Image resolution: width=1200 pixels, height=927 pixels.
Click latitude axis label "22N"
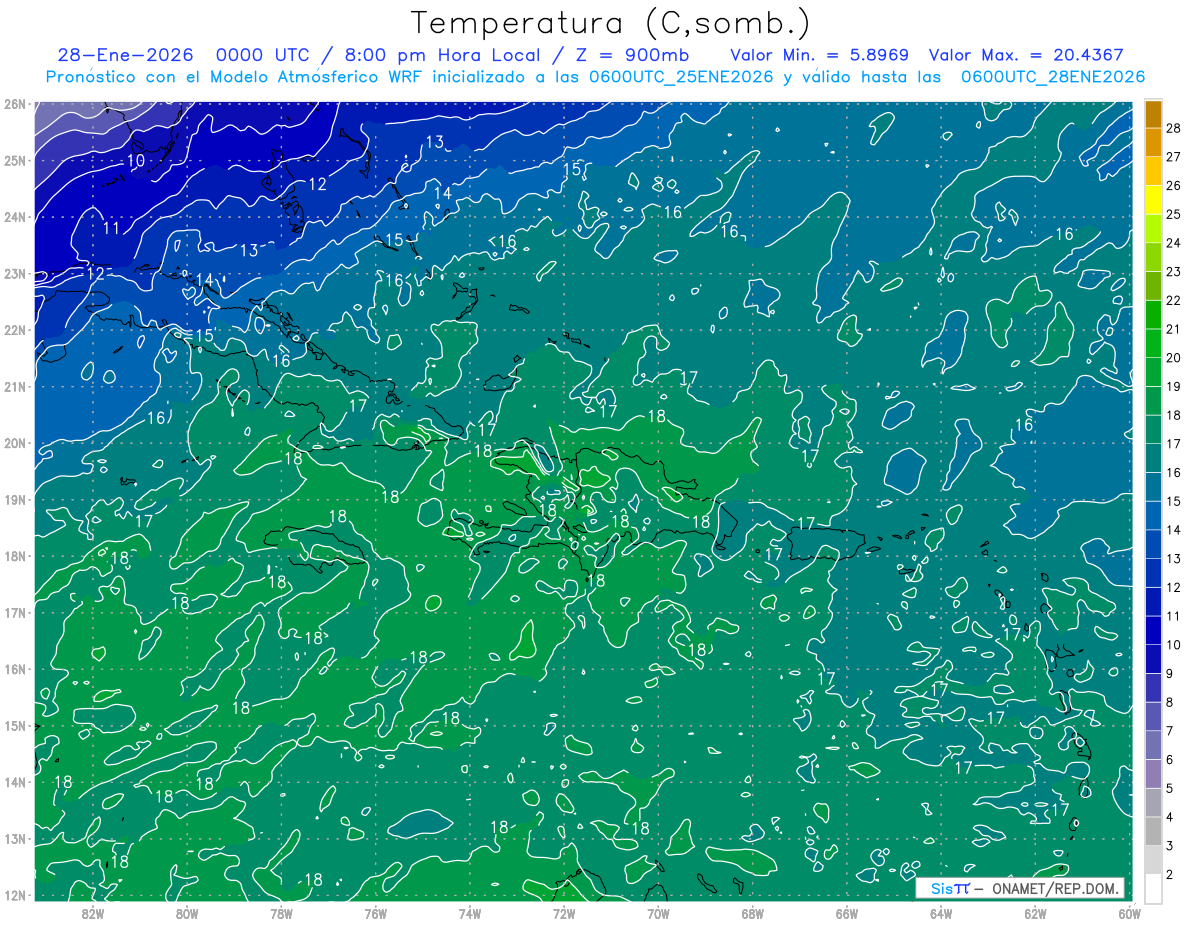[x=15, y=330]
